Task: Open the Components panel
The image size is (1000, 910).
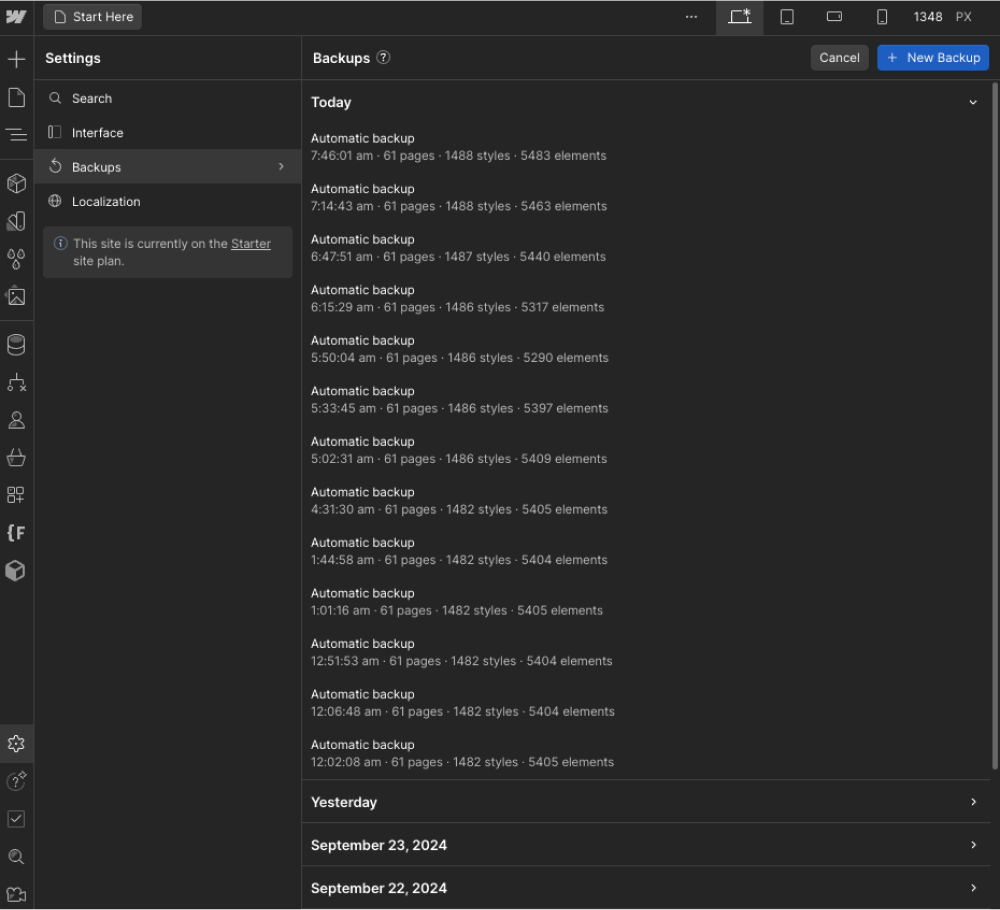Action: pos(16,183)
